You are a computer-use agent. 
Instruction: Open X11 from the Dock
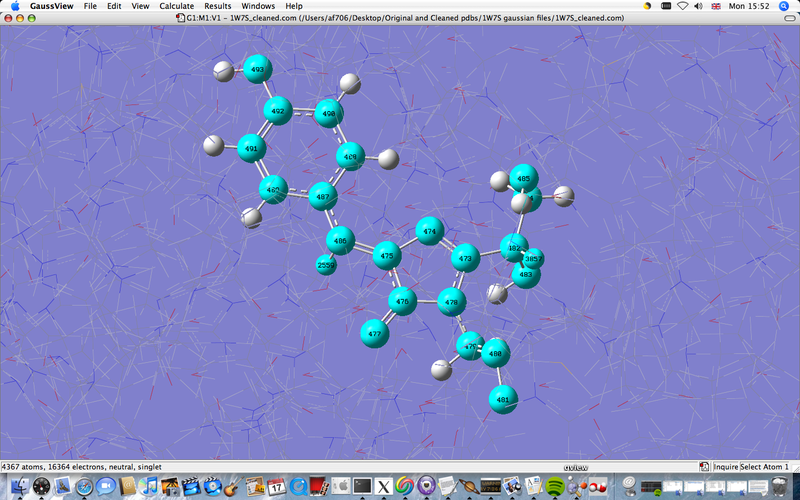coord(384,486)
